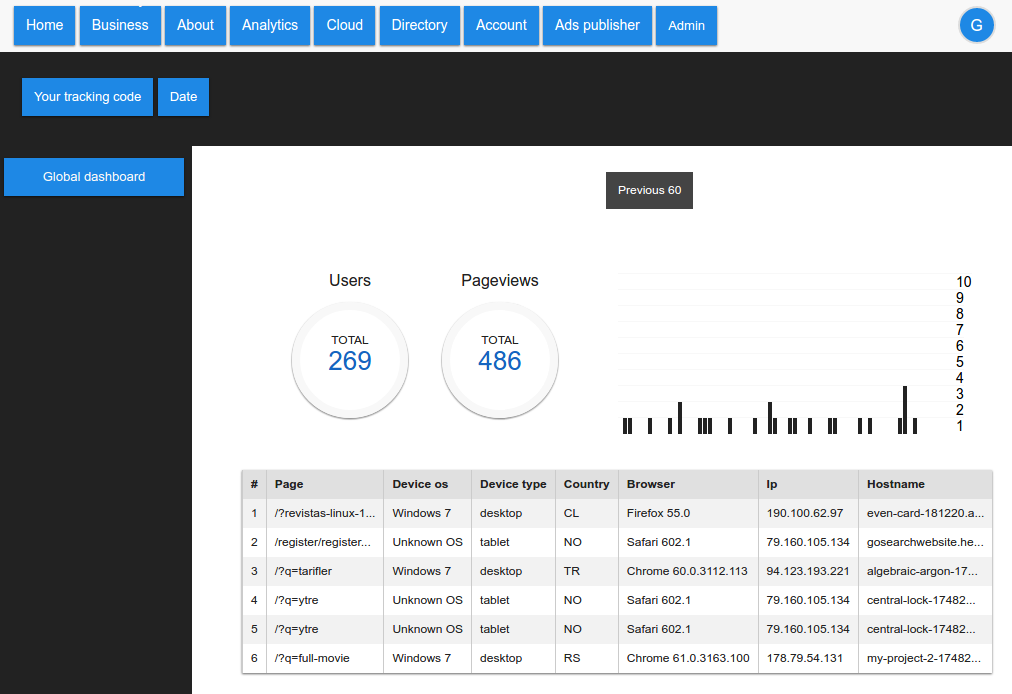
Task: Open the Home menu item
Action: pos(45,26)
